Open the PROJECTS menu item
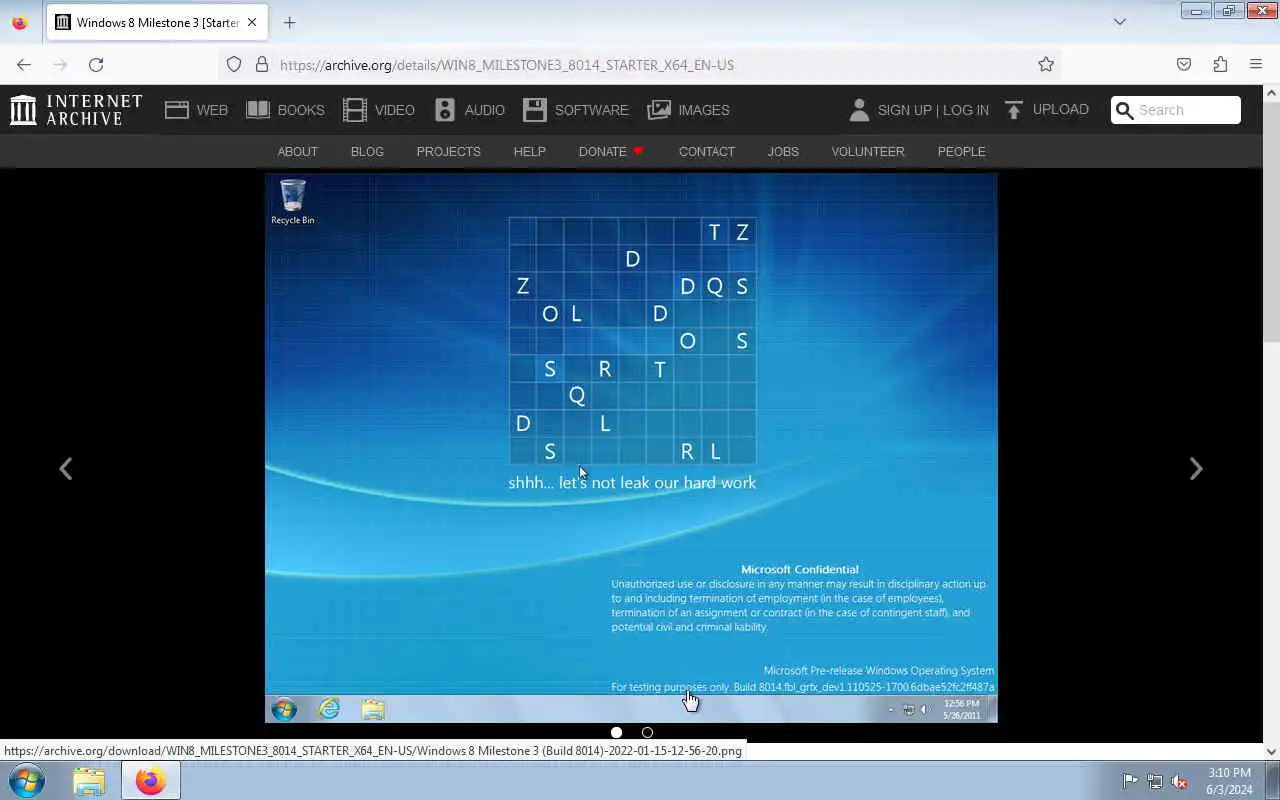1280x800 pixels. (448, 151)
